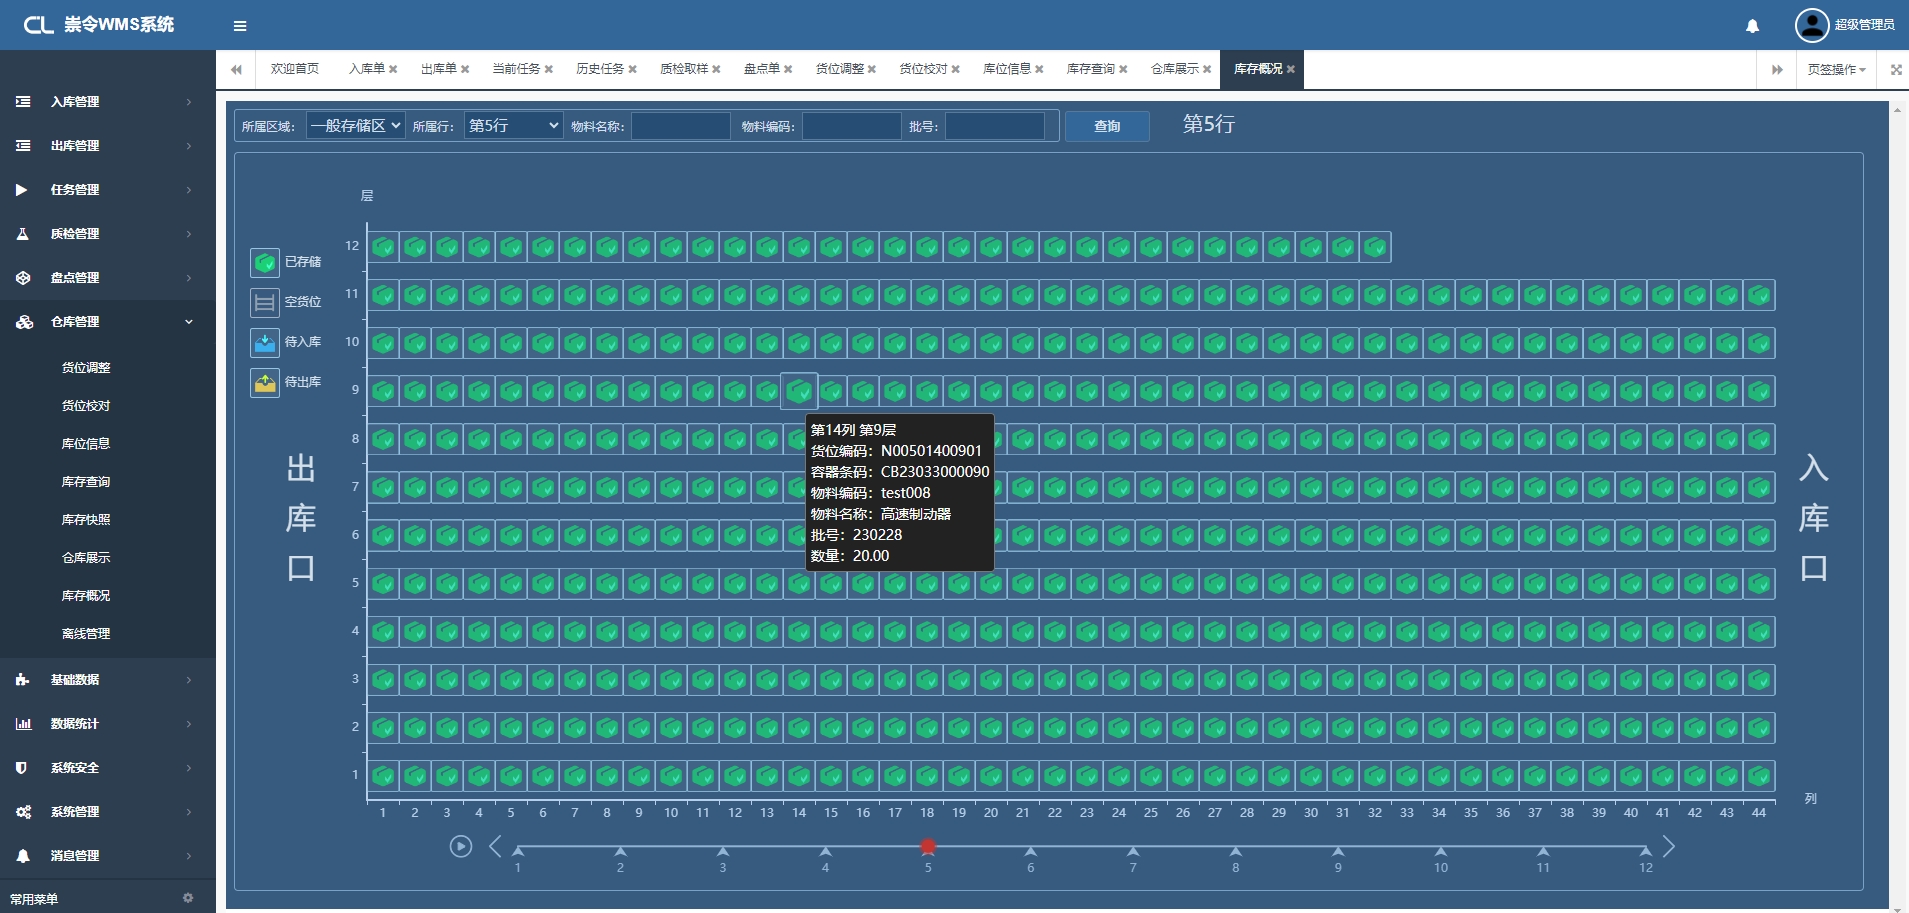
Task: Open 货位调整 in the sidebar
Action: coord(86,368)
